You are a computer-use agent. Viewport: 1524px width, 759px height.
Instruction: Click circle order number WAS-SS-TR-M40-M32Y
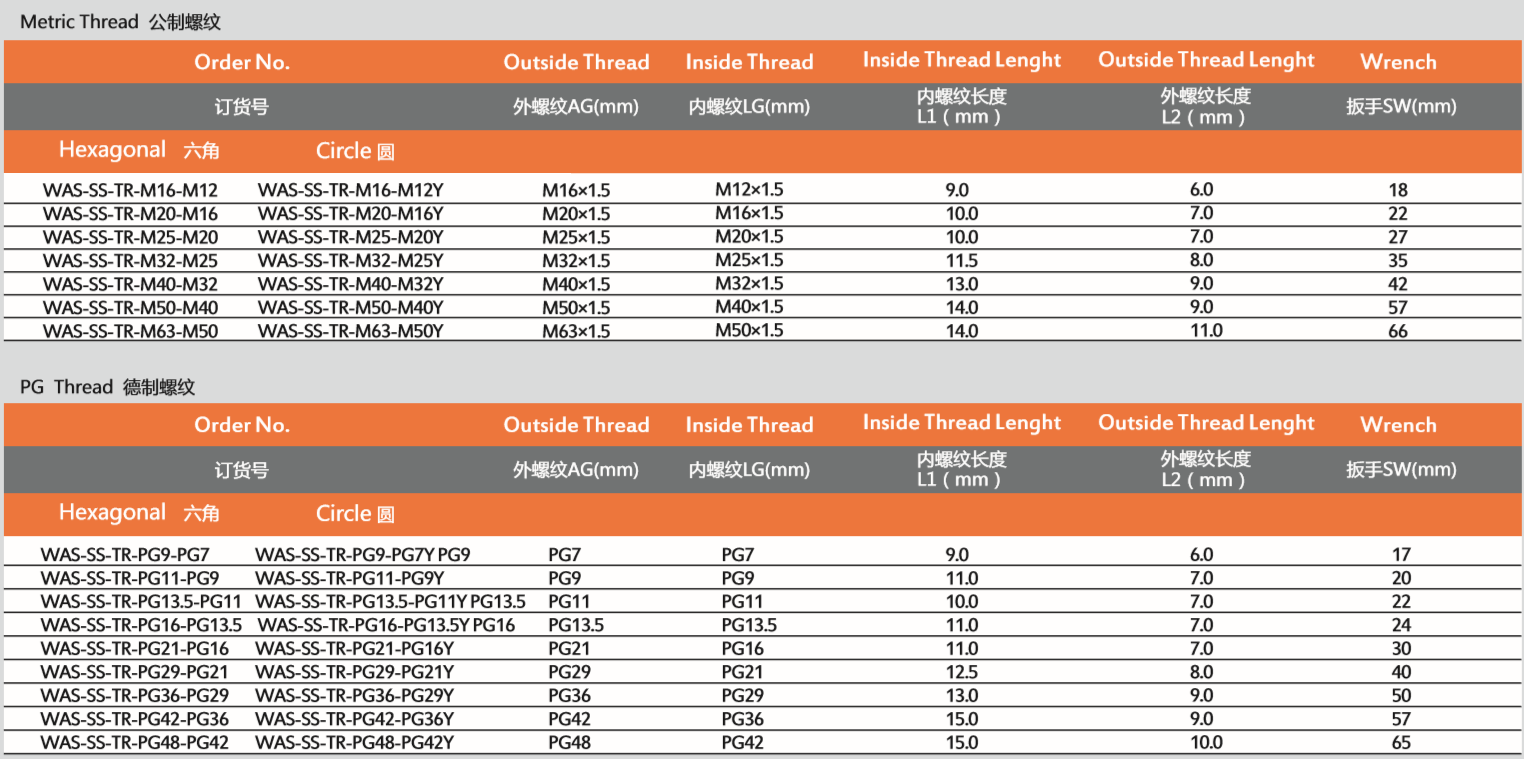pyautogui.click(x=350, y=284)
